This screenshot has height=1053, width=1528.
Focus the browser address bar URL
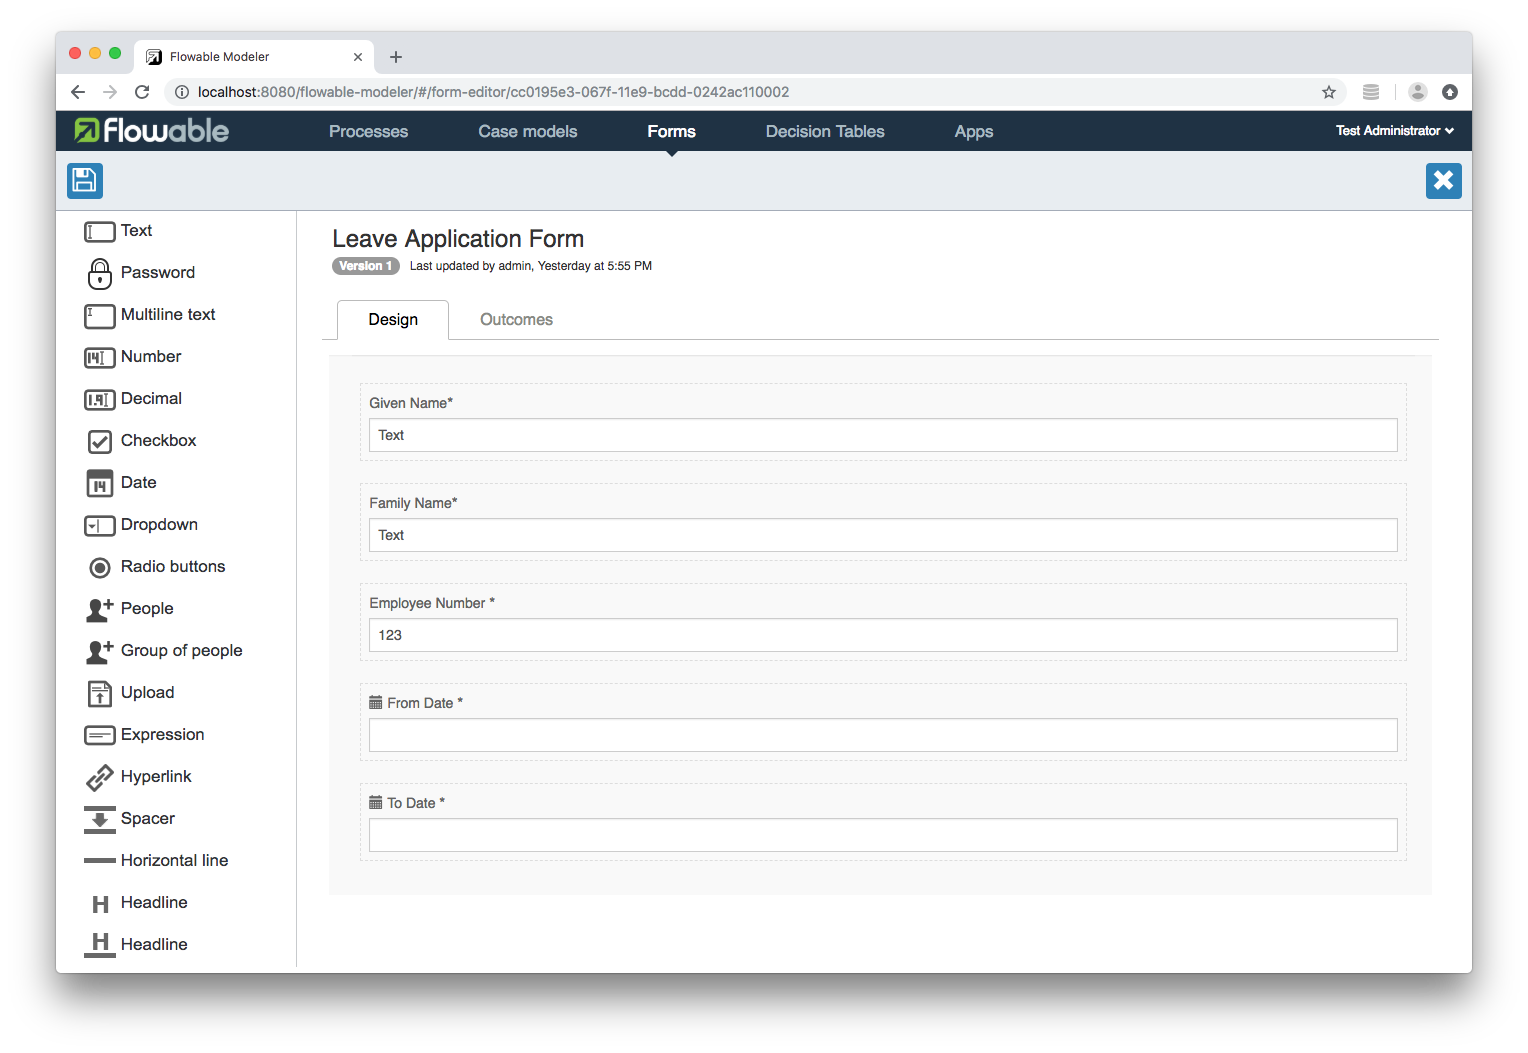click(x=494, y=92)
